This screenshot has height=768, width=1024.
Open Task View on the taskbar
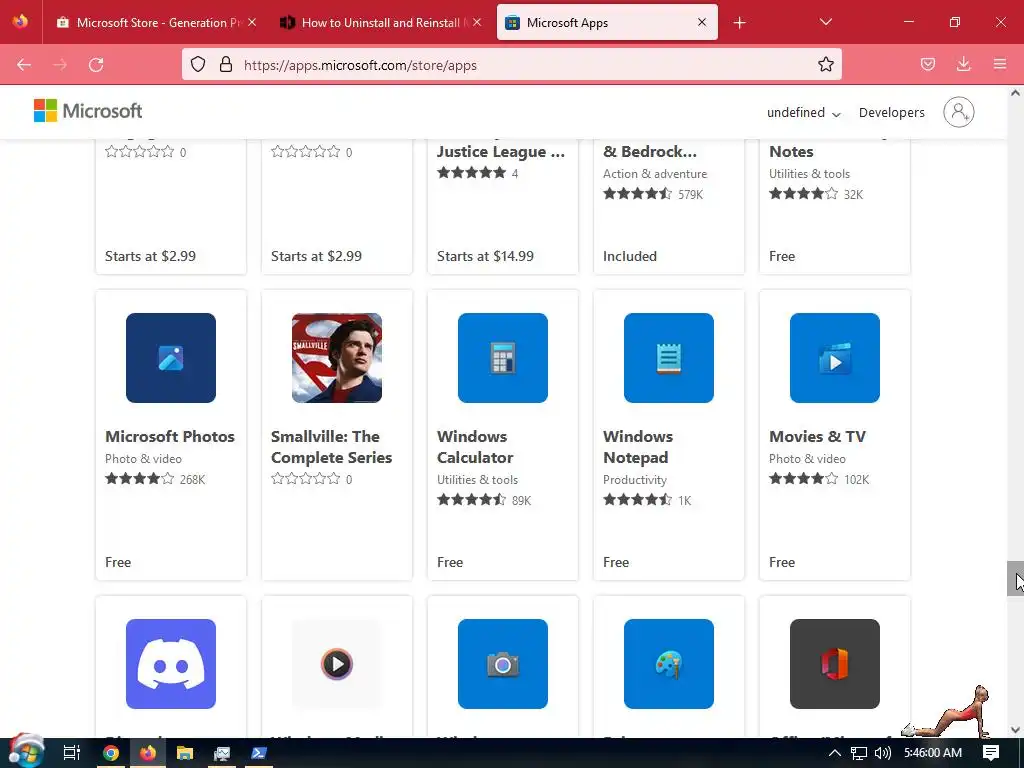point(72,753)
